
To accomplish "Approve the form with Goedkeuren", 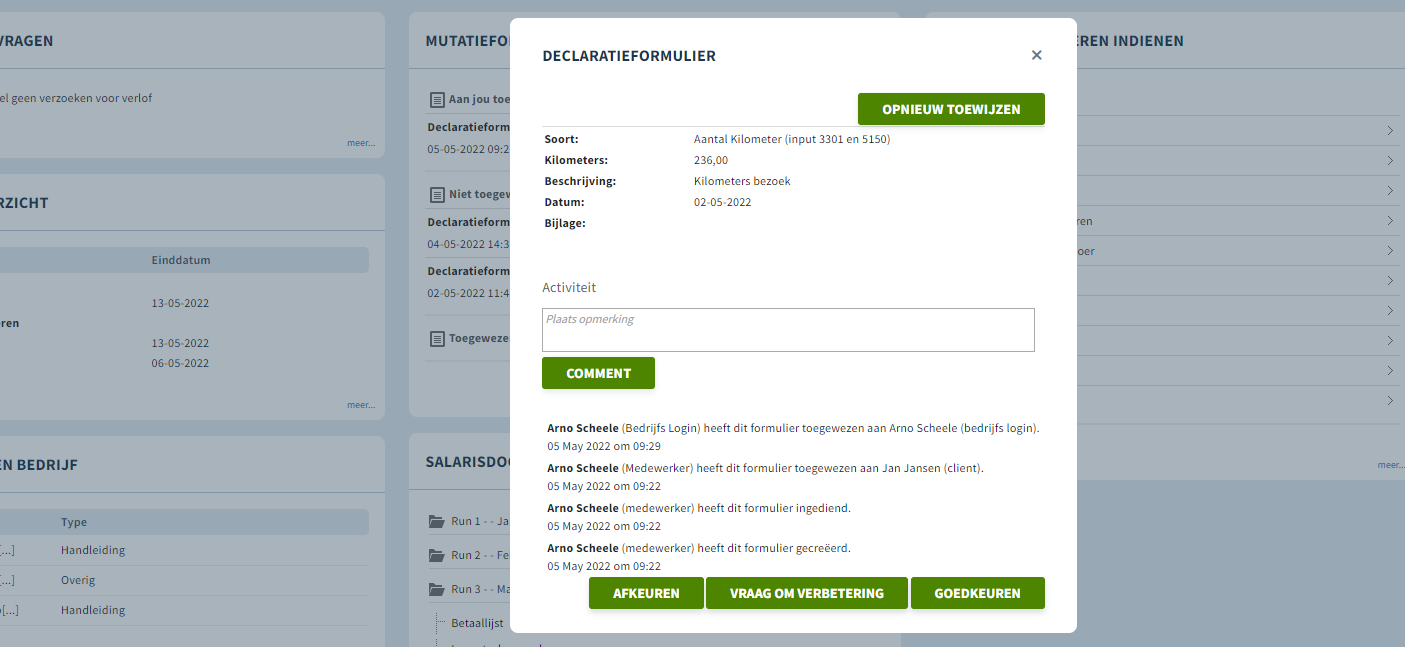I will (x=978, y=593).
